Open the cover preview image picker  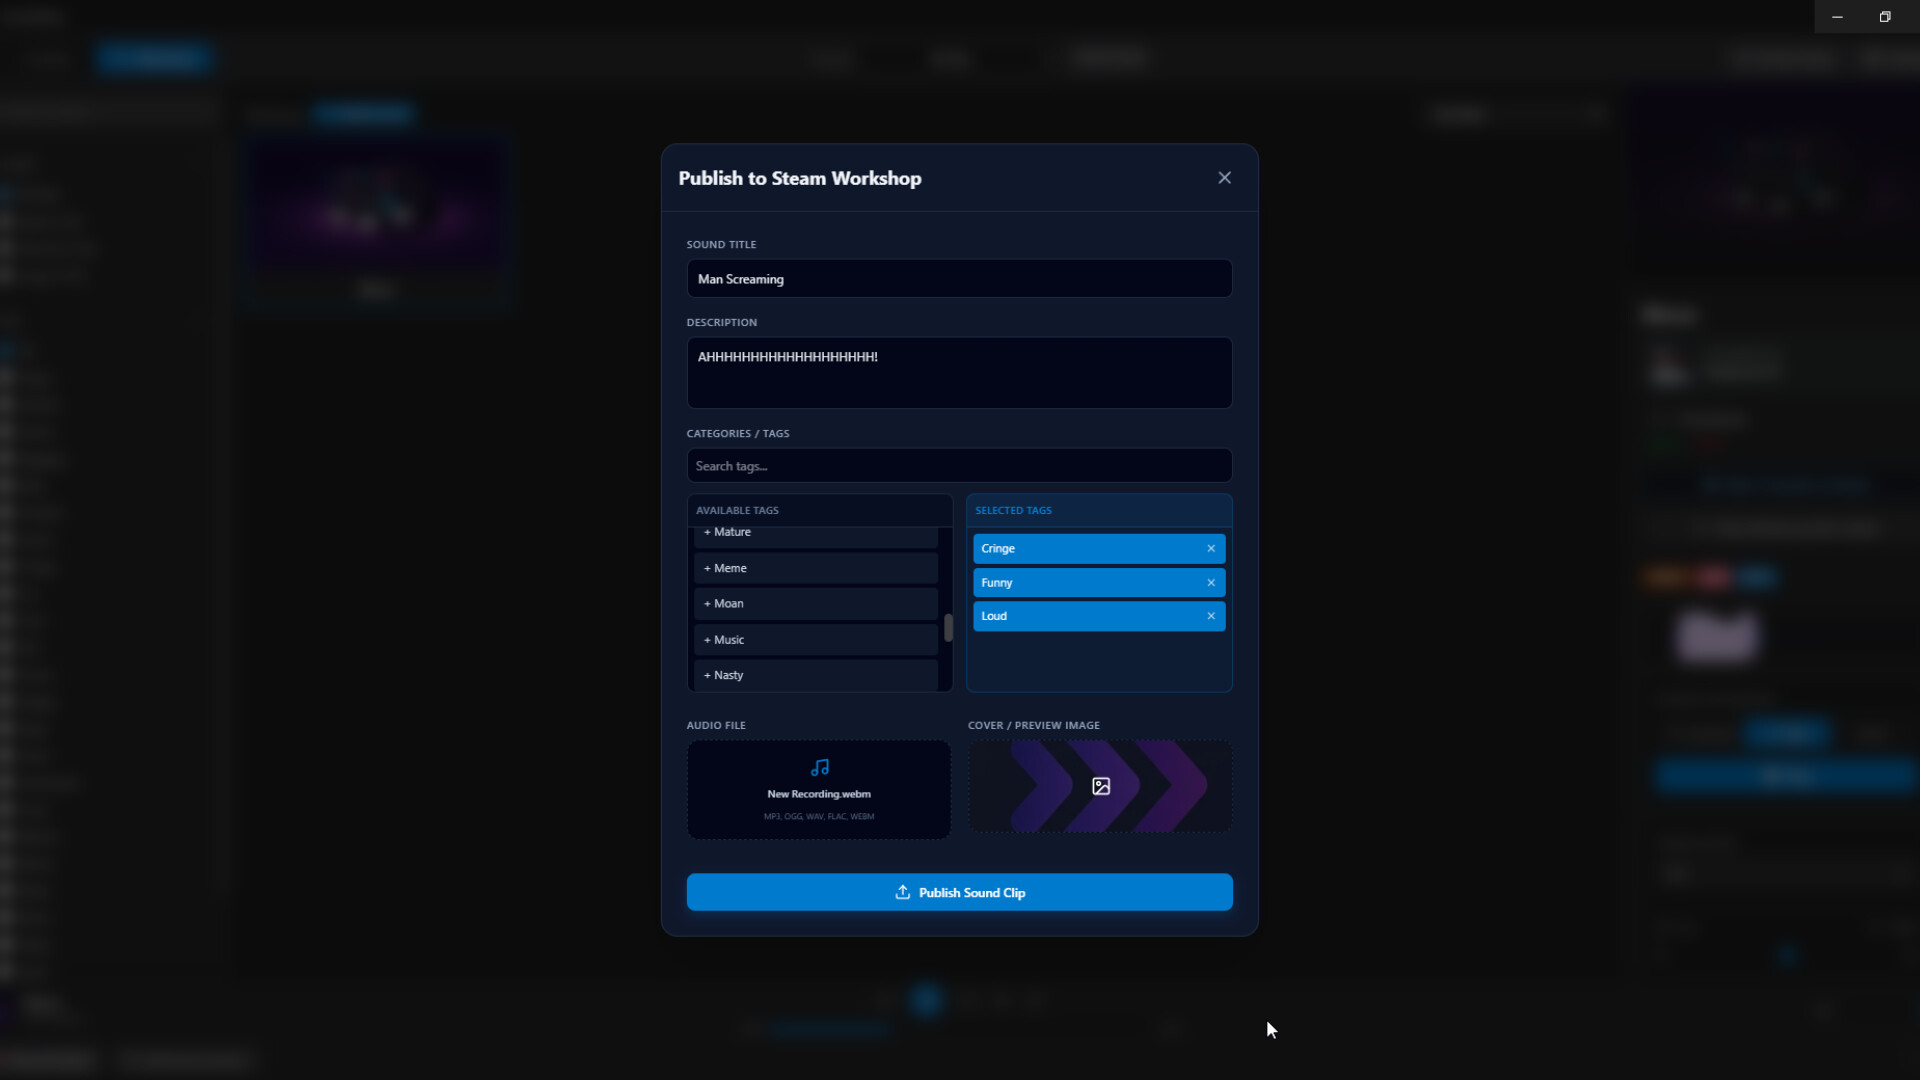tap(1100, 787)
